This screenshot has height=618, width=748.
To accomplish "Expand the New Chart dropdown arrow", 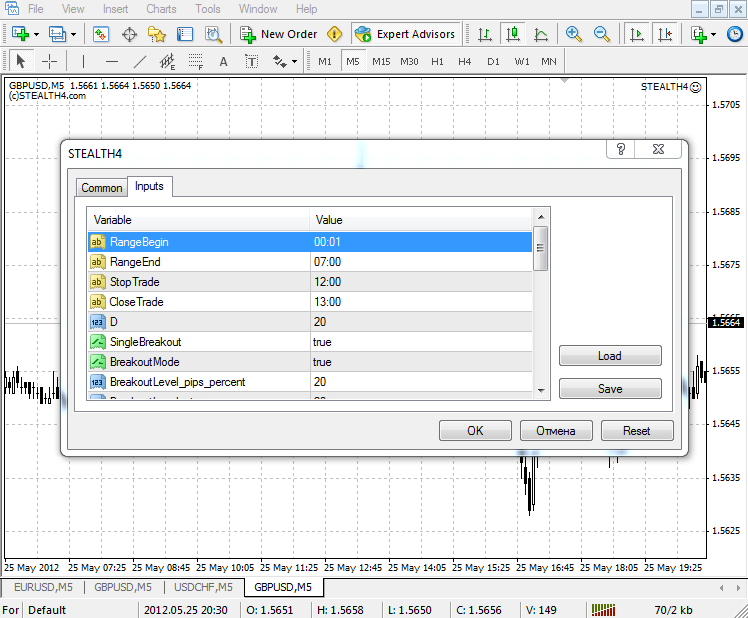I will (36, 34).
